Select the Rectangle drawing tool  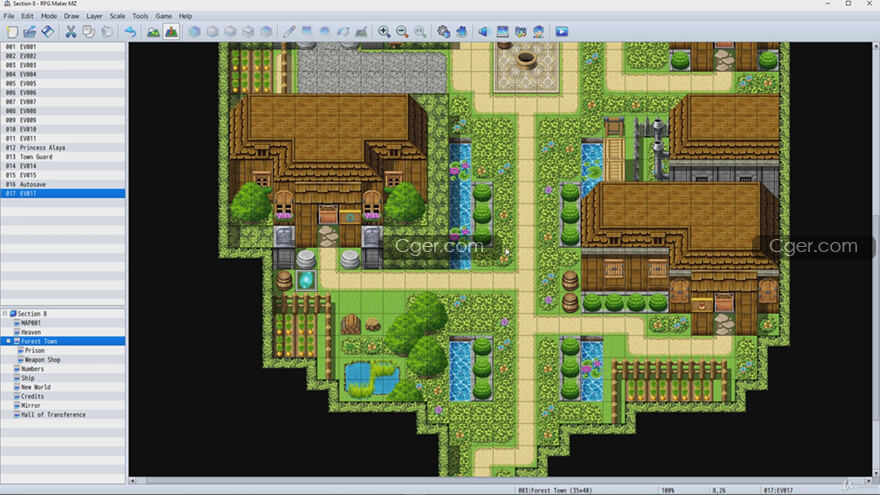(x=307, y=31)
